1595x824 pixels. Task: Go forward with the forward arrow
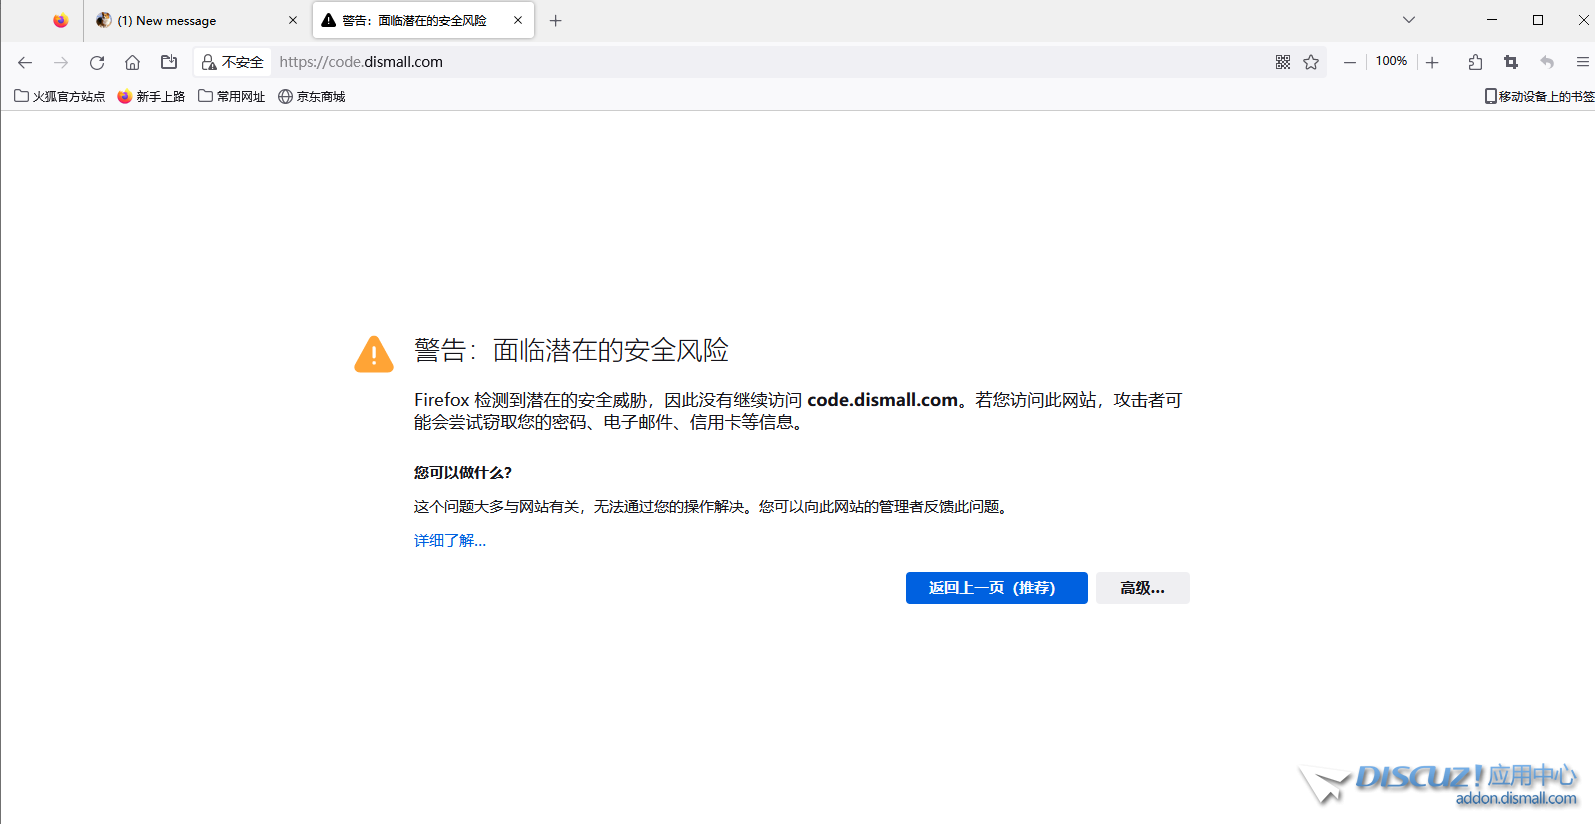(x=61, y=62)
